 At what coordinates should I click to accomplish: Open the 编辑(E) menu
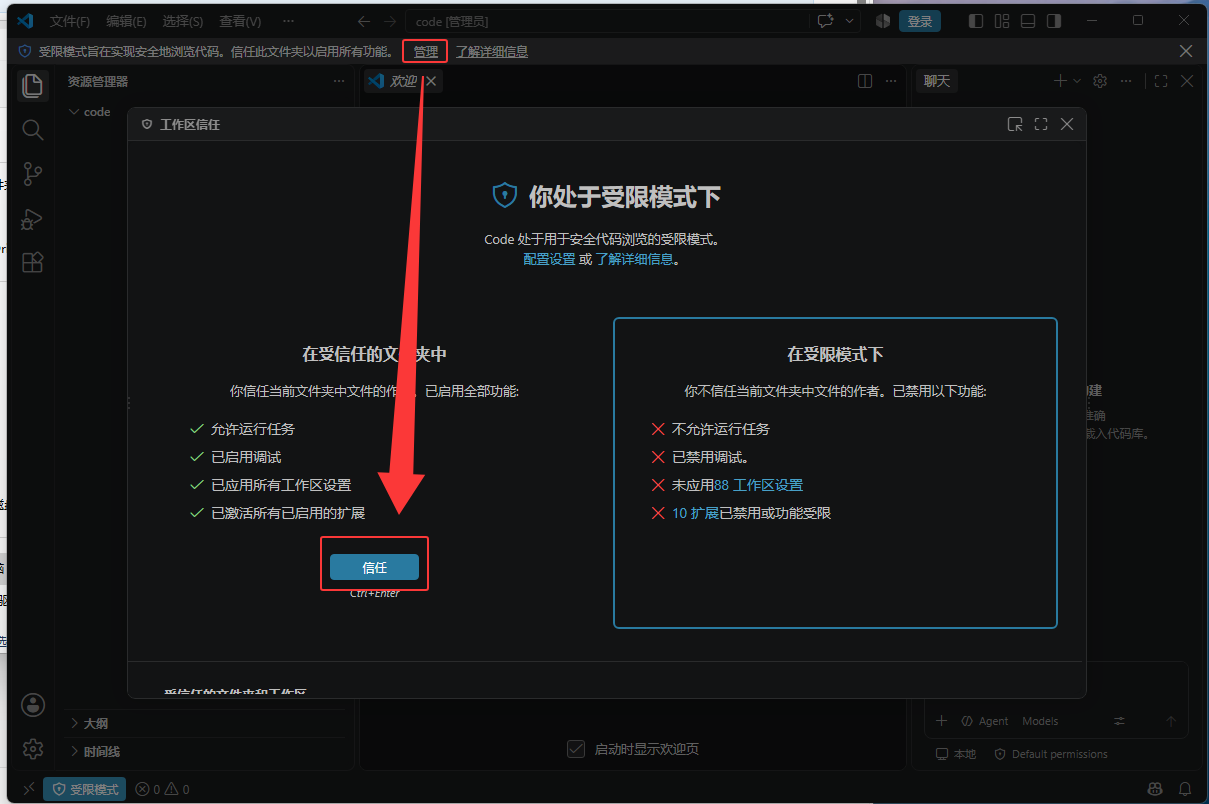[x=126, y=21]
